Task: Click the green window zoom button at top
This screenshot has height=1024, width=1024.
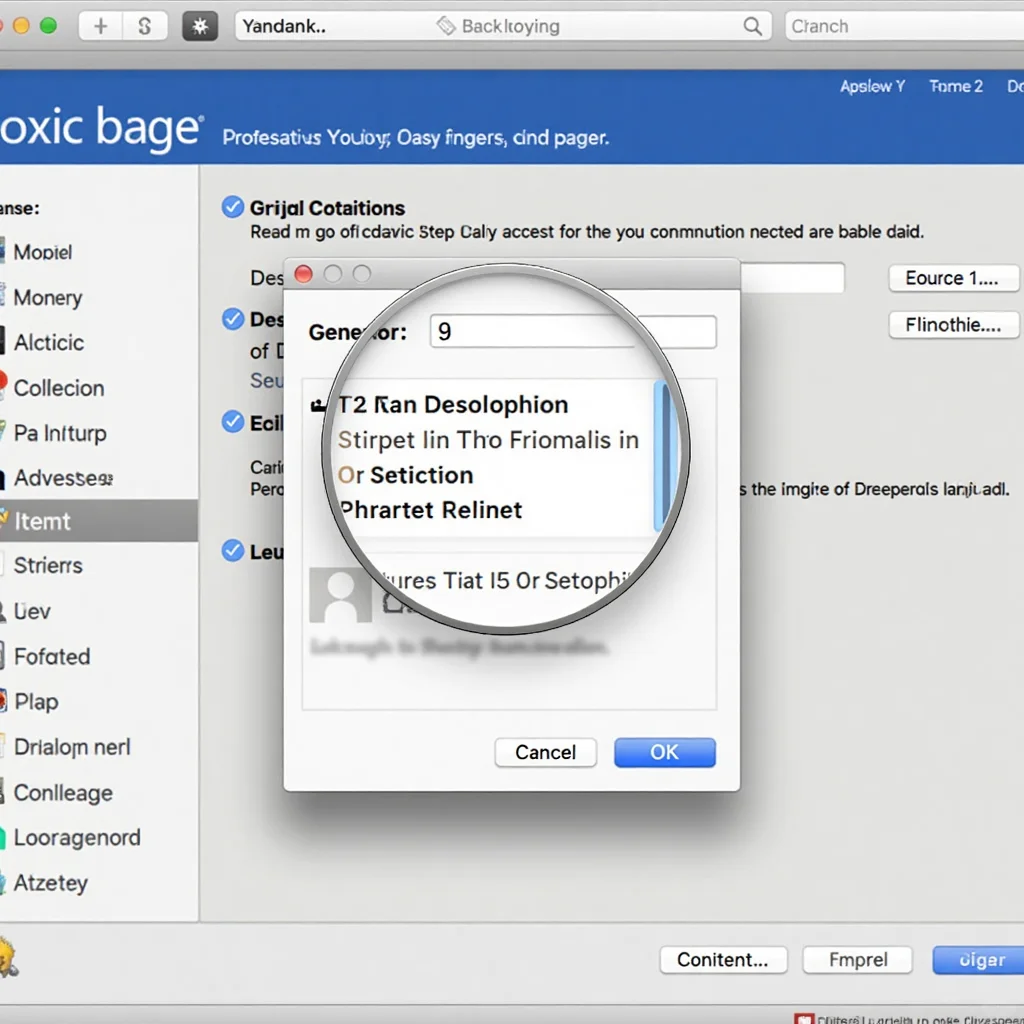Action: tap(48, 26)
